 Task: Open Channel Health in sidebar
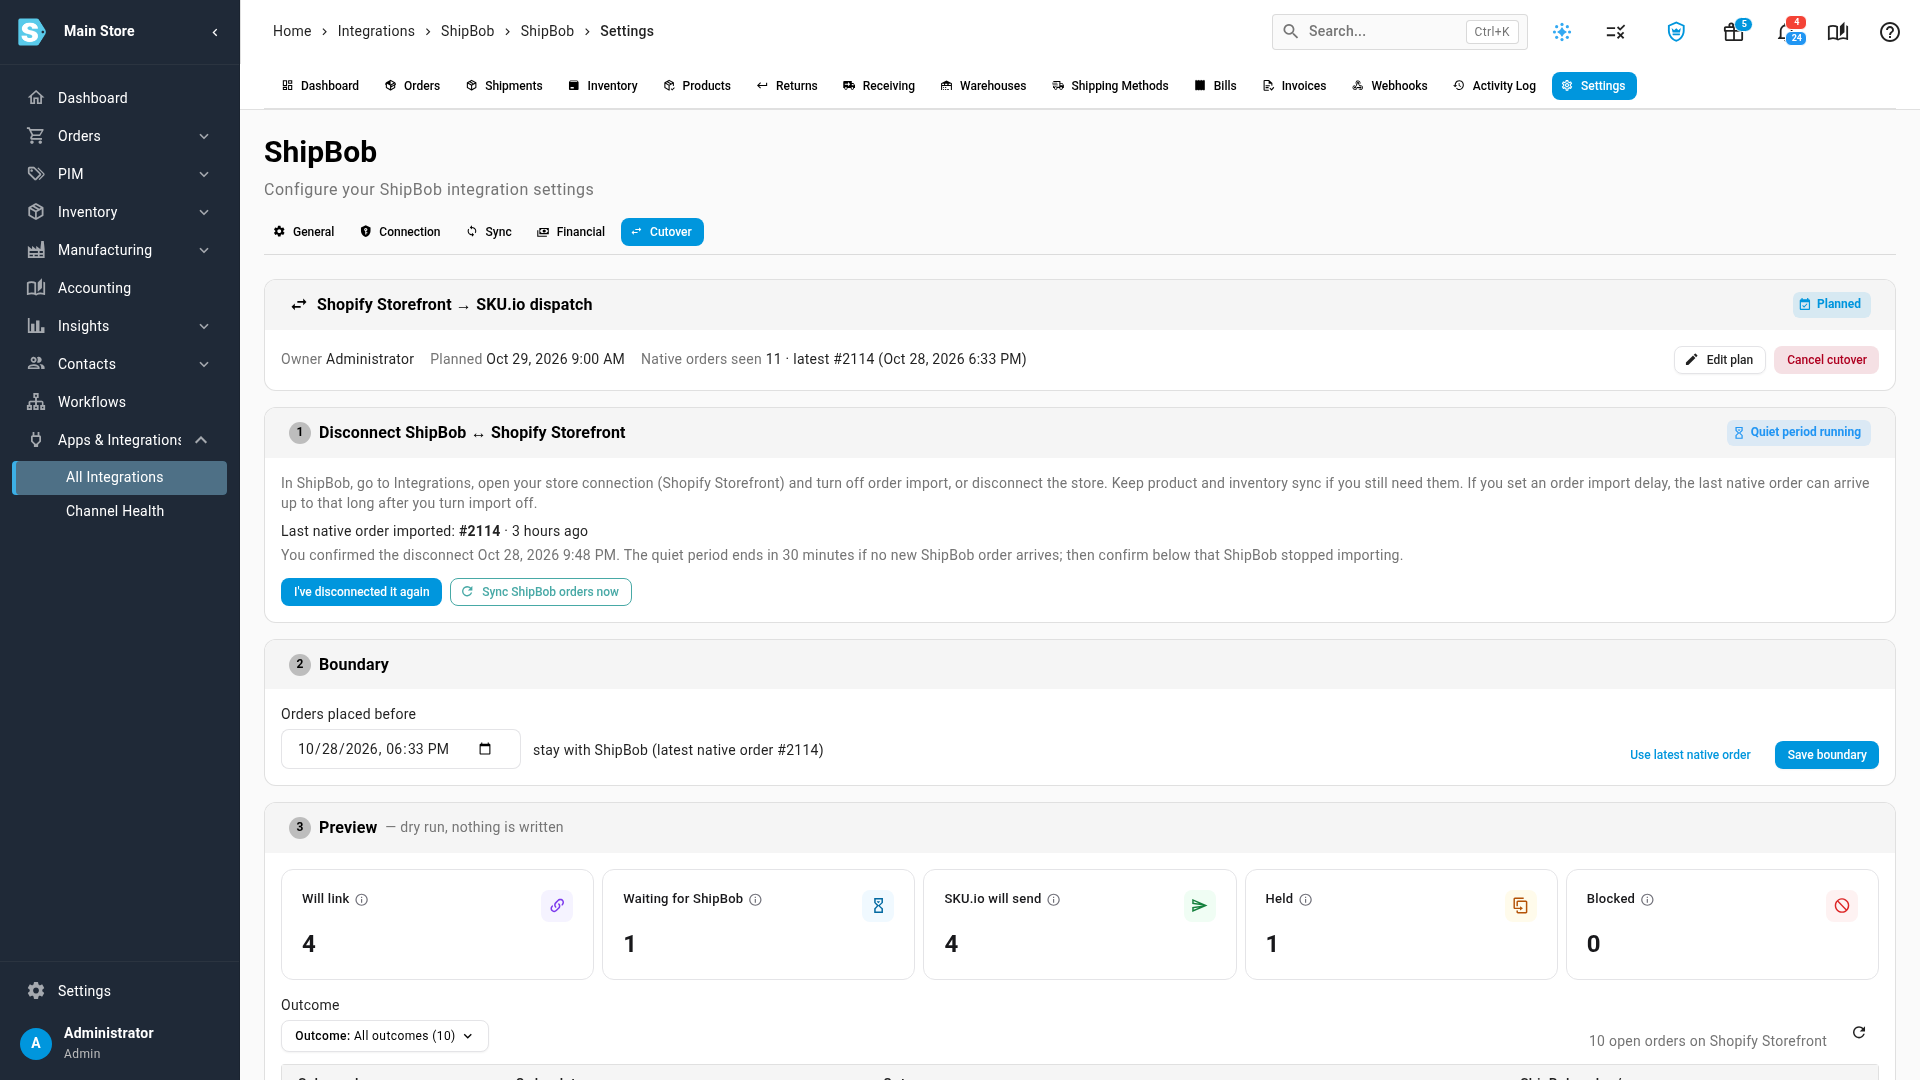point(120,511)
